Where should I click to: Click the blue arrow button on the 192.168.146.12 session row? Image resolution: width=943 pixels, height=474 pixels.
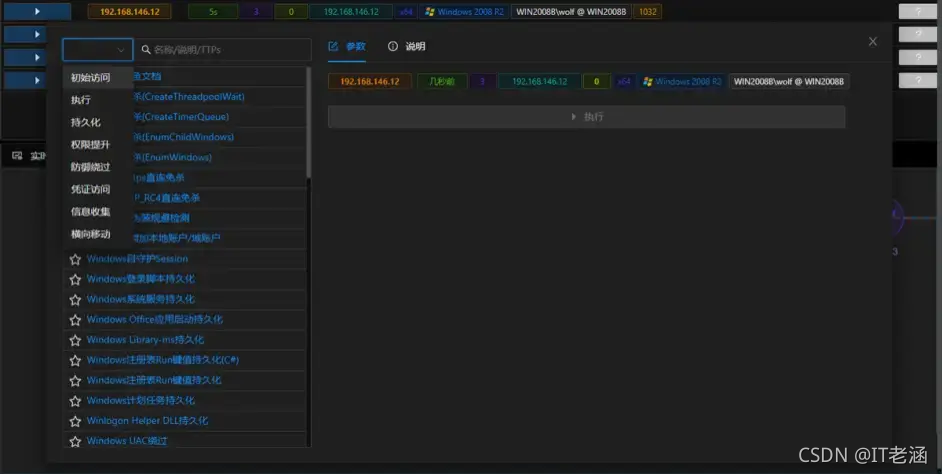37,11
